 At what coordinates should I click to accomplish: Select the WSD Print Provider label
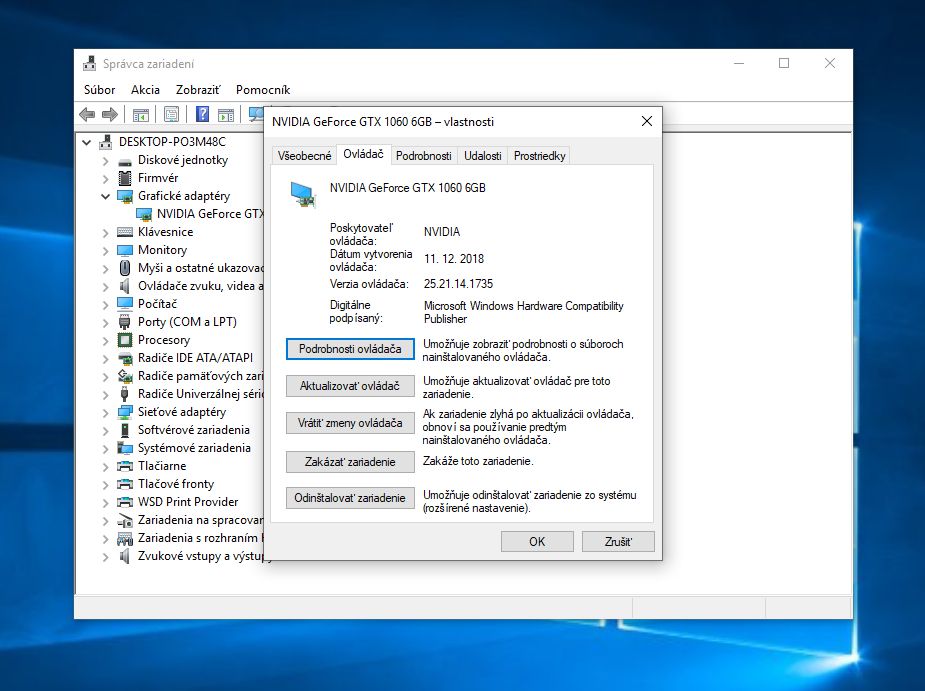(188, 502)
